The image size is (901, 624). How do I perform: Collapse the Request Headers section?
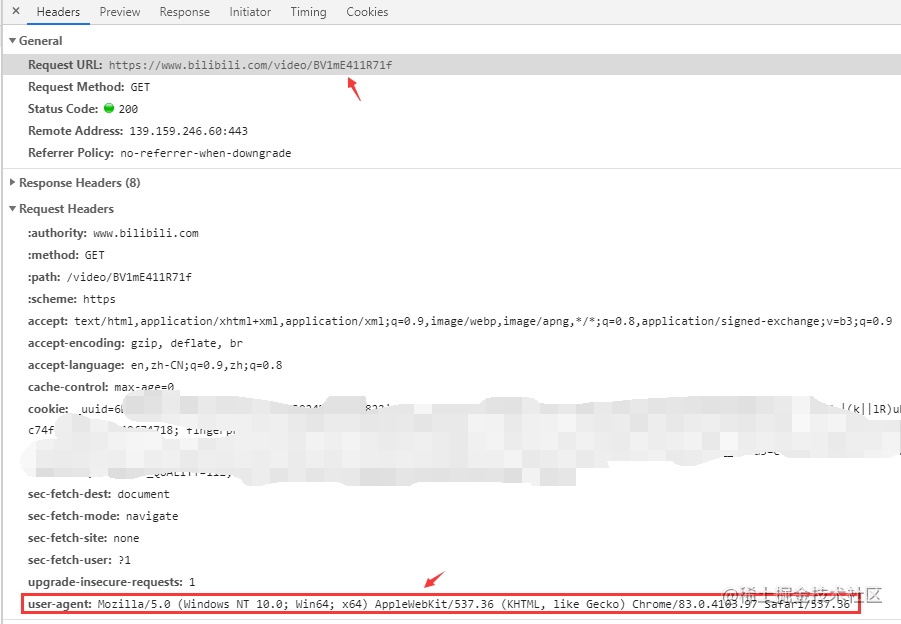(x=13, y=209)
